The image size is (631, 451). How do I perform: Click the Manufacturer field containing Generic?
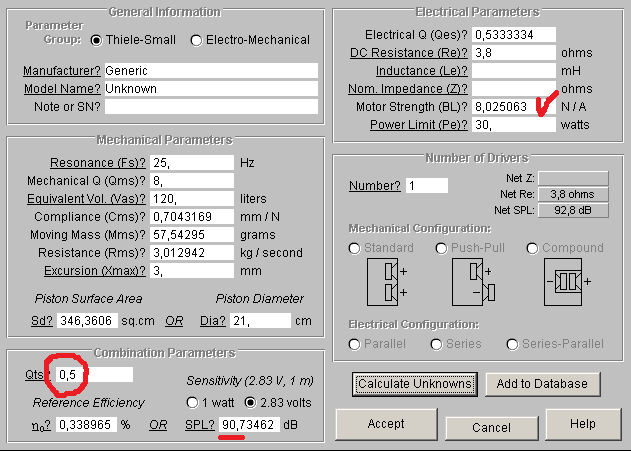tap(211, 71)
